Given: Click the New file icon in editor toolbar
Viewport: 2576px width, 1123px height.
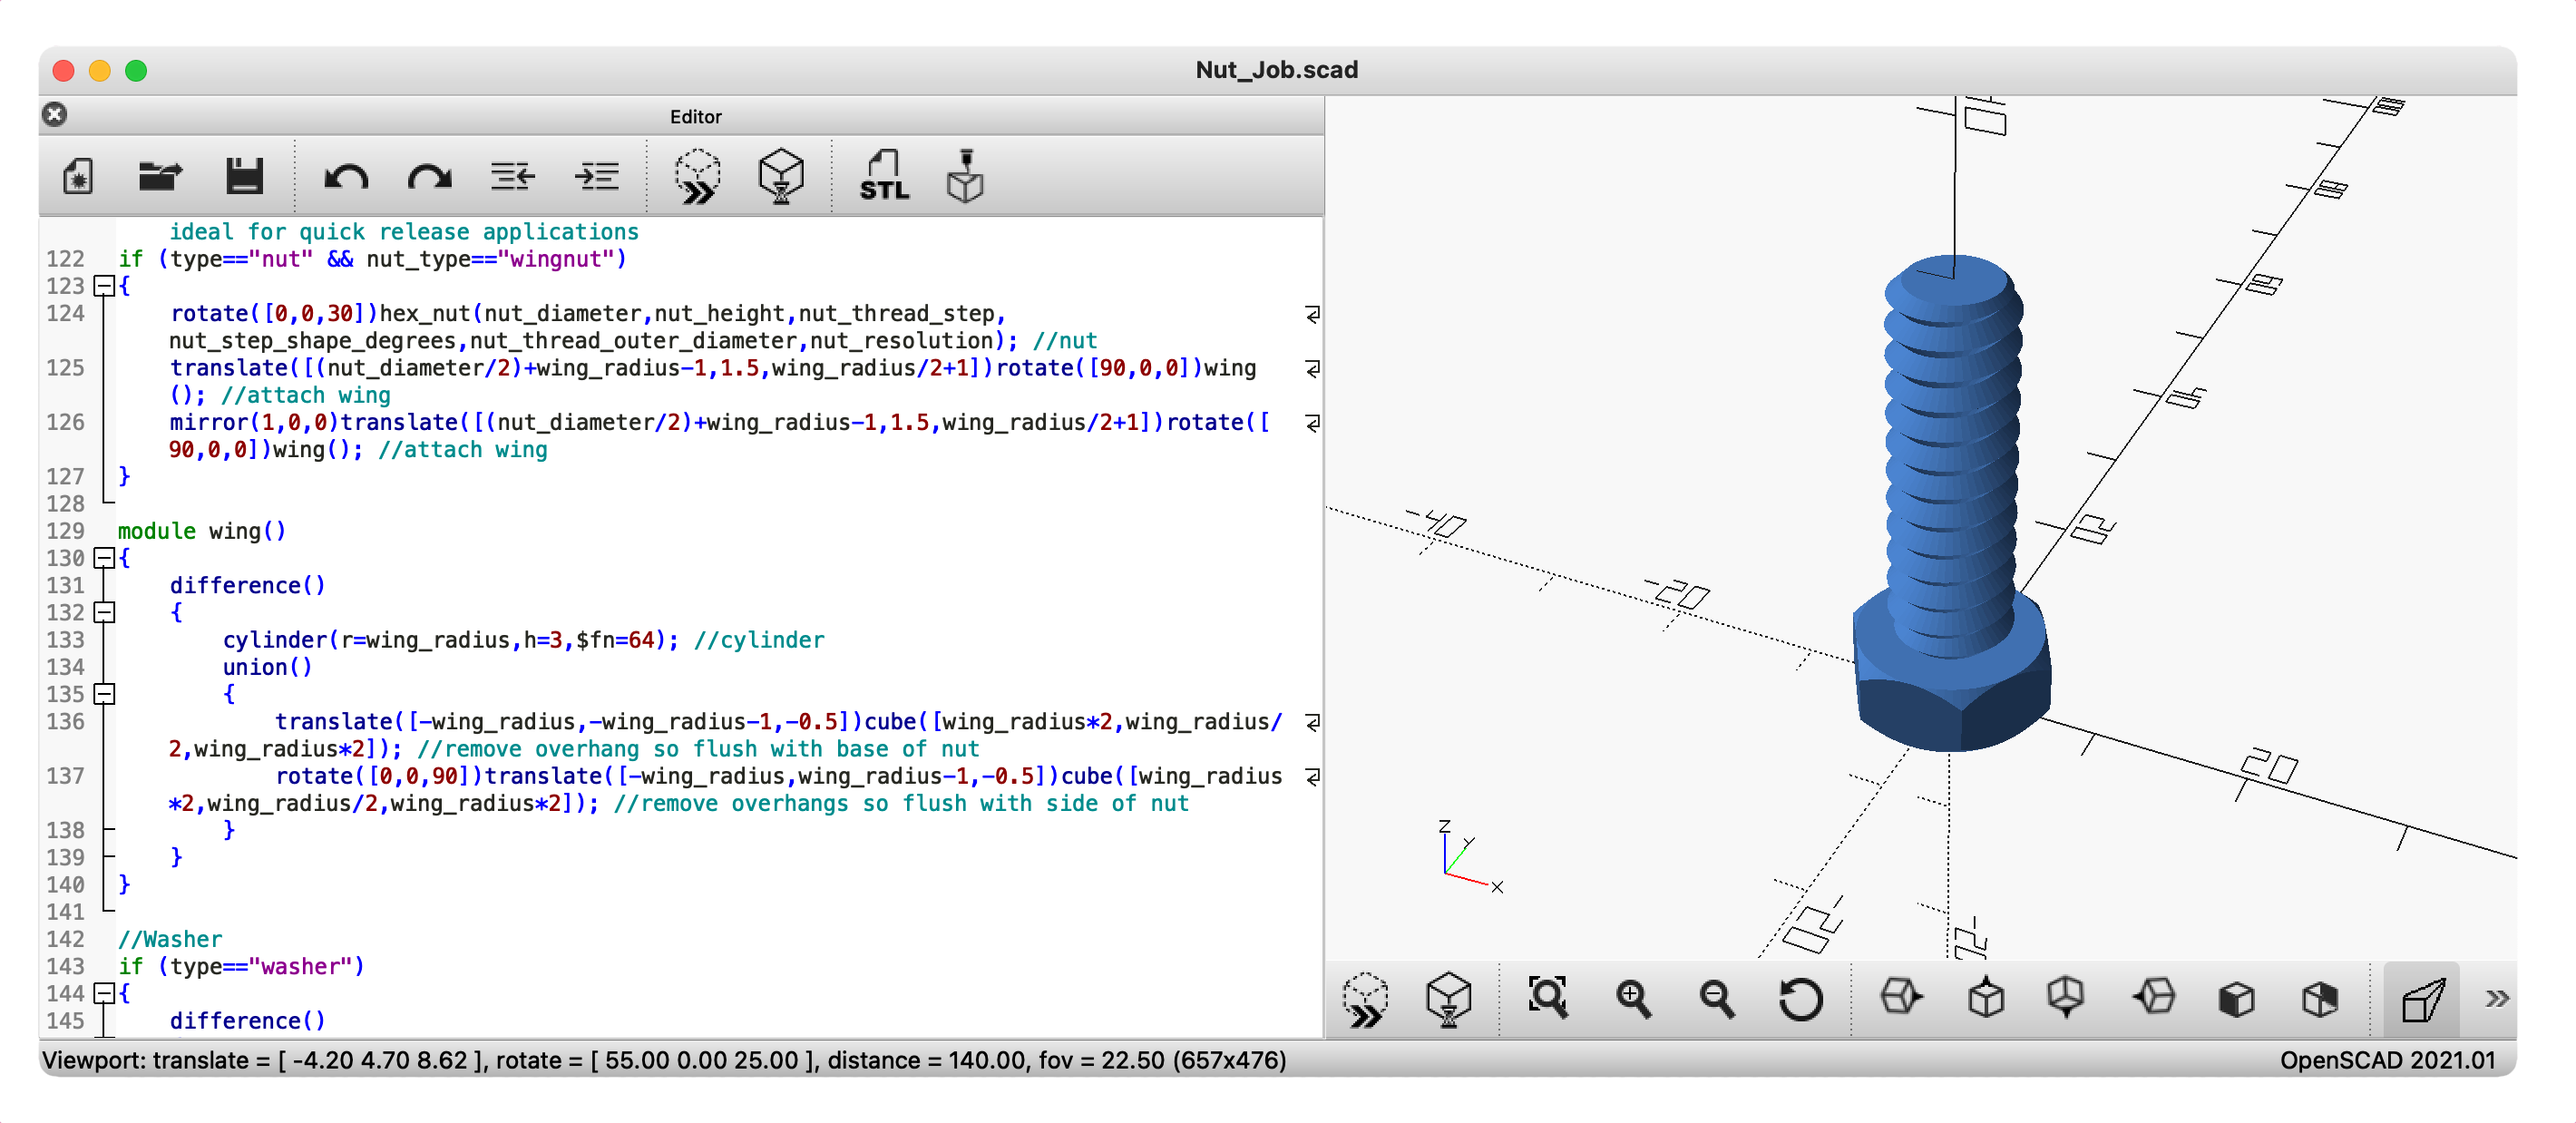Looking at the screenshot, I should [x=78, y=177].
